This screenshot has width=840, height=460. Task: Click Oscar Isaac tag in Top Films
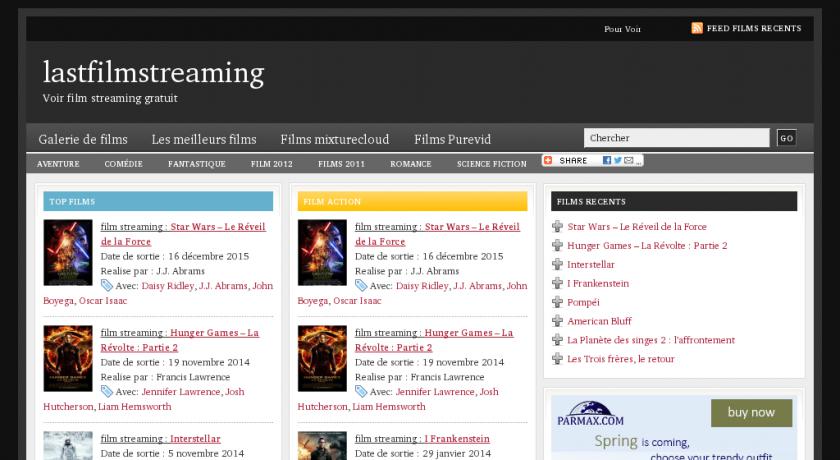click(103, 301)
